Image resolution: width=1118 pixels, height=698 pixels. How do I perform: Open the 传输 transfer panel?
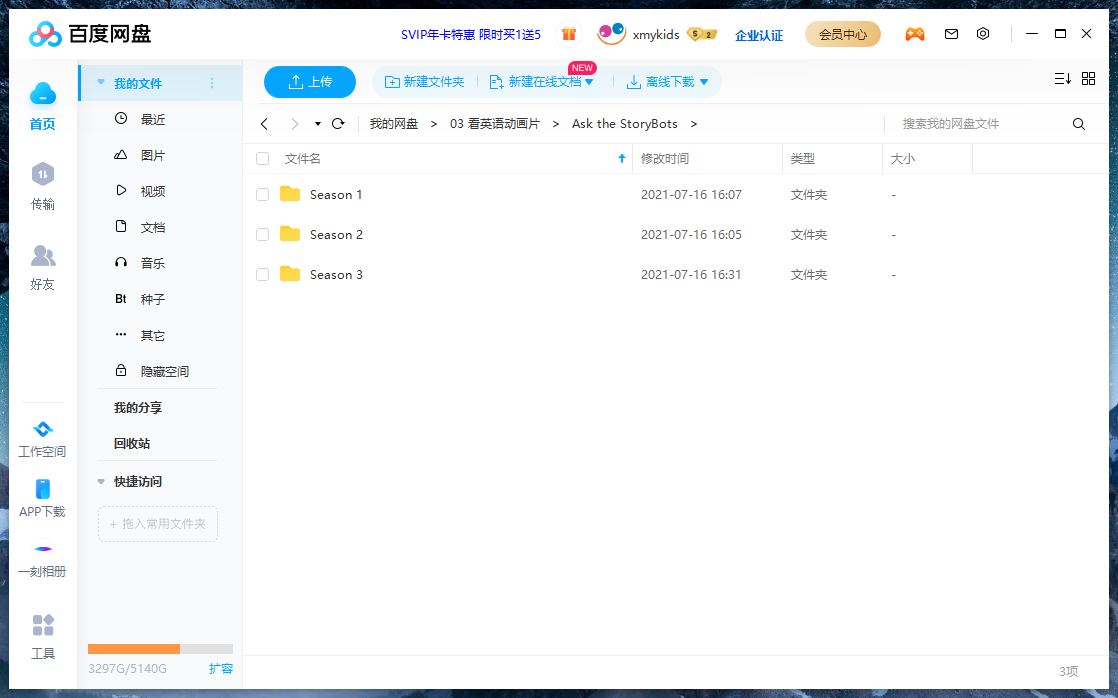click(x=43, y=174)
